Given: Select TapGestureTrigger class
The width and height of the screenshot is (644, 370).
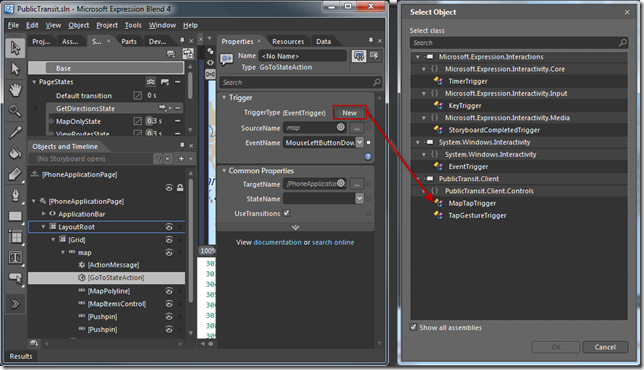Looking at the screenshot, I should [477, 216].
